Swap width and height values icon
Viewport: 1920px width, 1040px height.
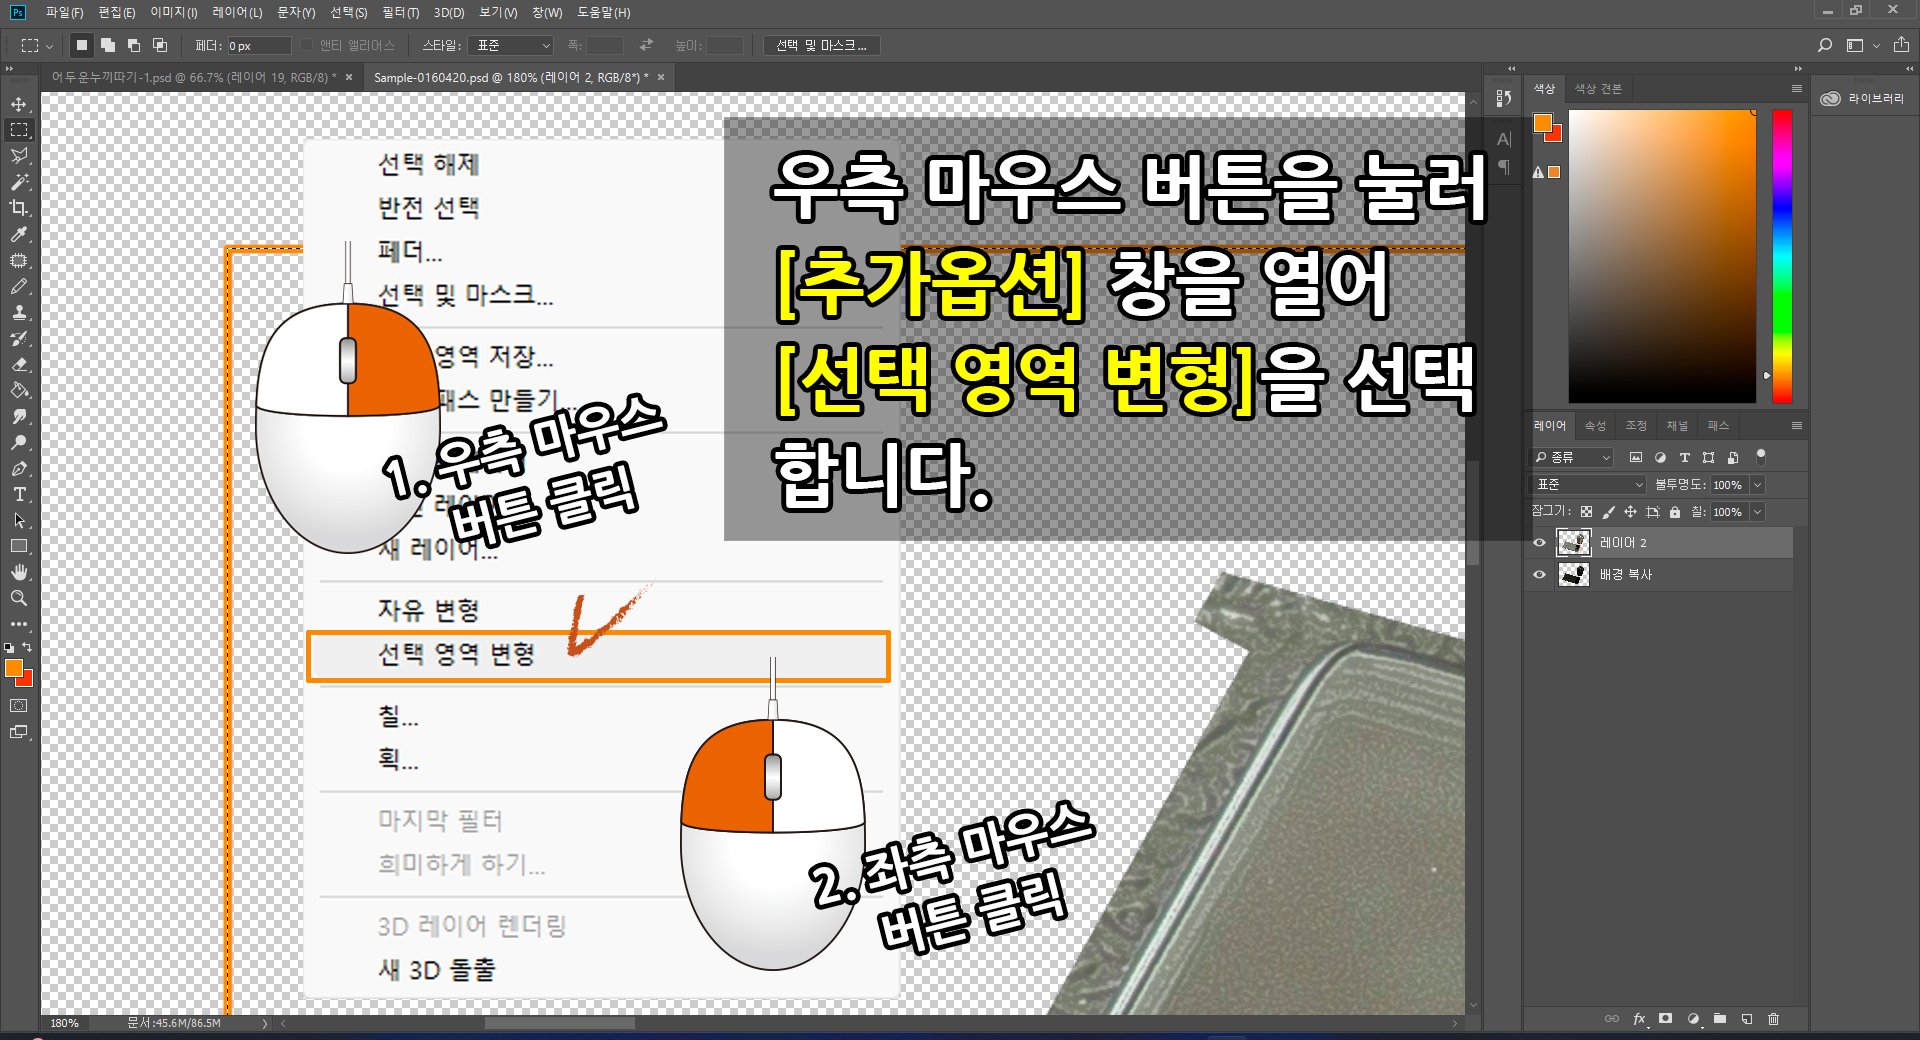646,45
